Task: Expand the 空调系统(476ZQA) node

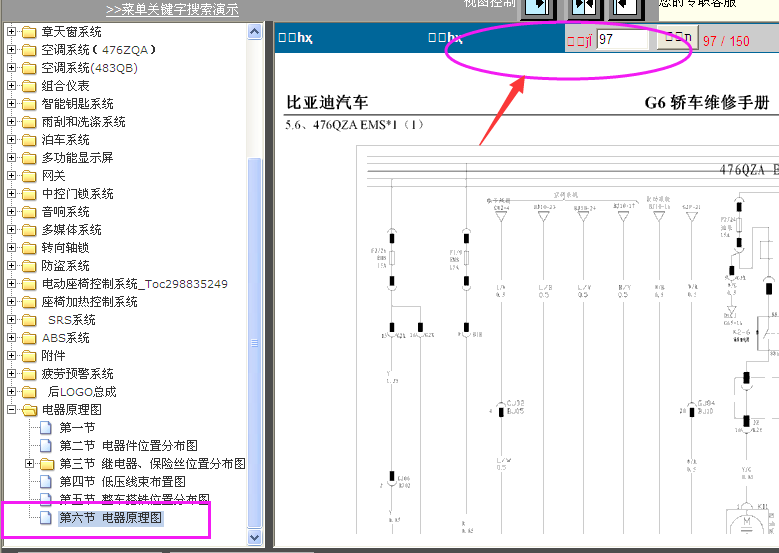Action: point(11,50)
